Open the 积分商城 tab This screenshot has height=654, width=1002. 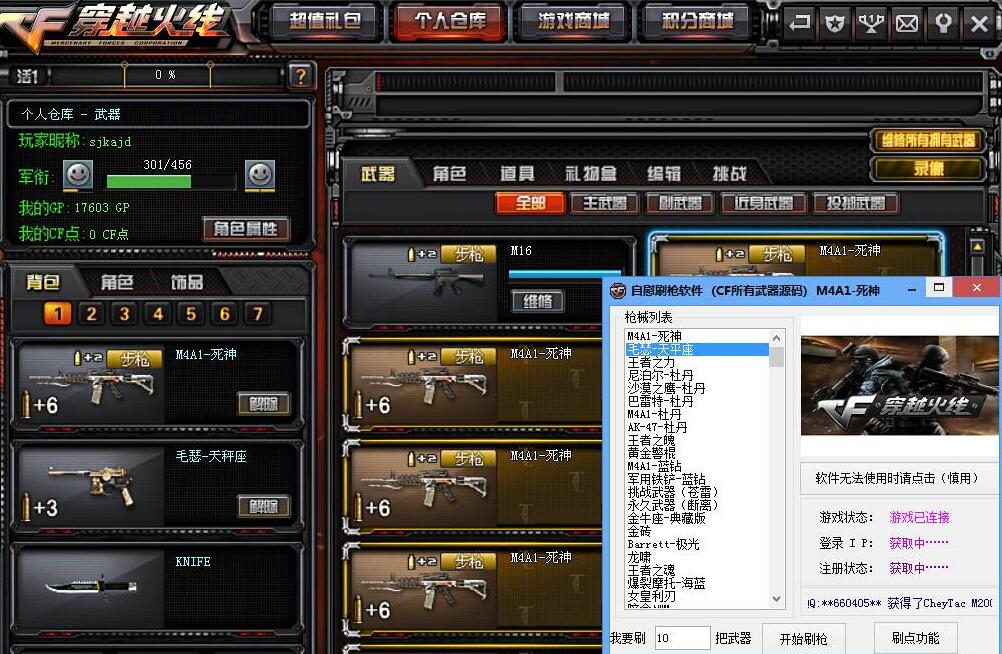point(697,21)
